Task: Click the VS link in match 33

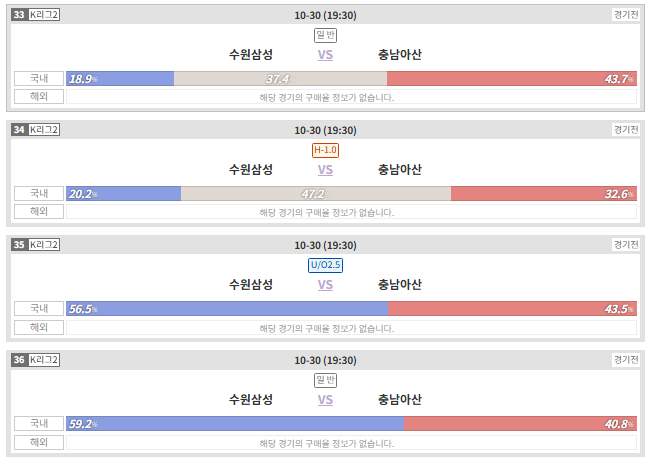Action: tap(325, 55)
